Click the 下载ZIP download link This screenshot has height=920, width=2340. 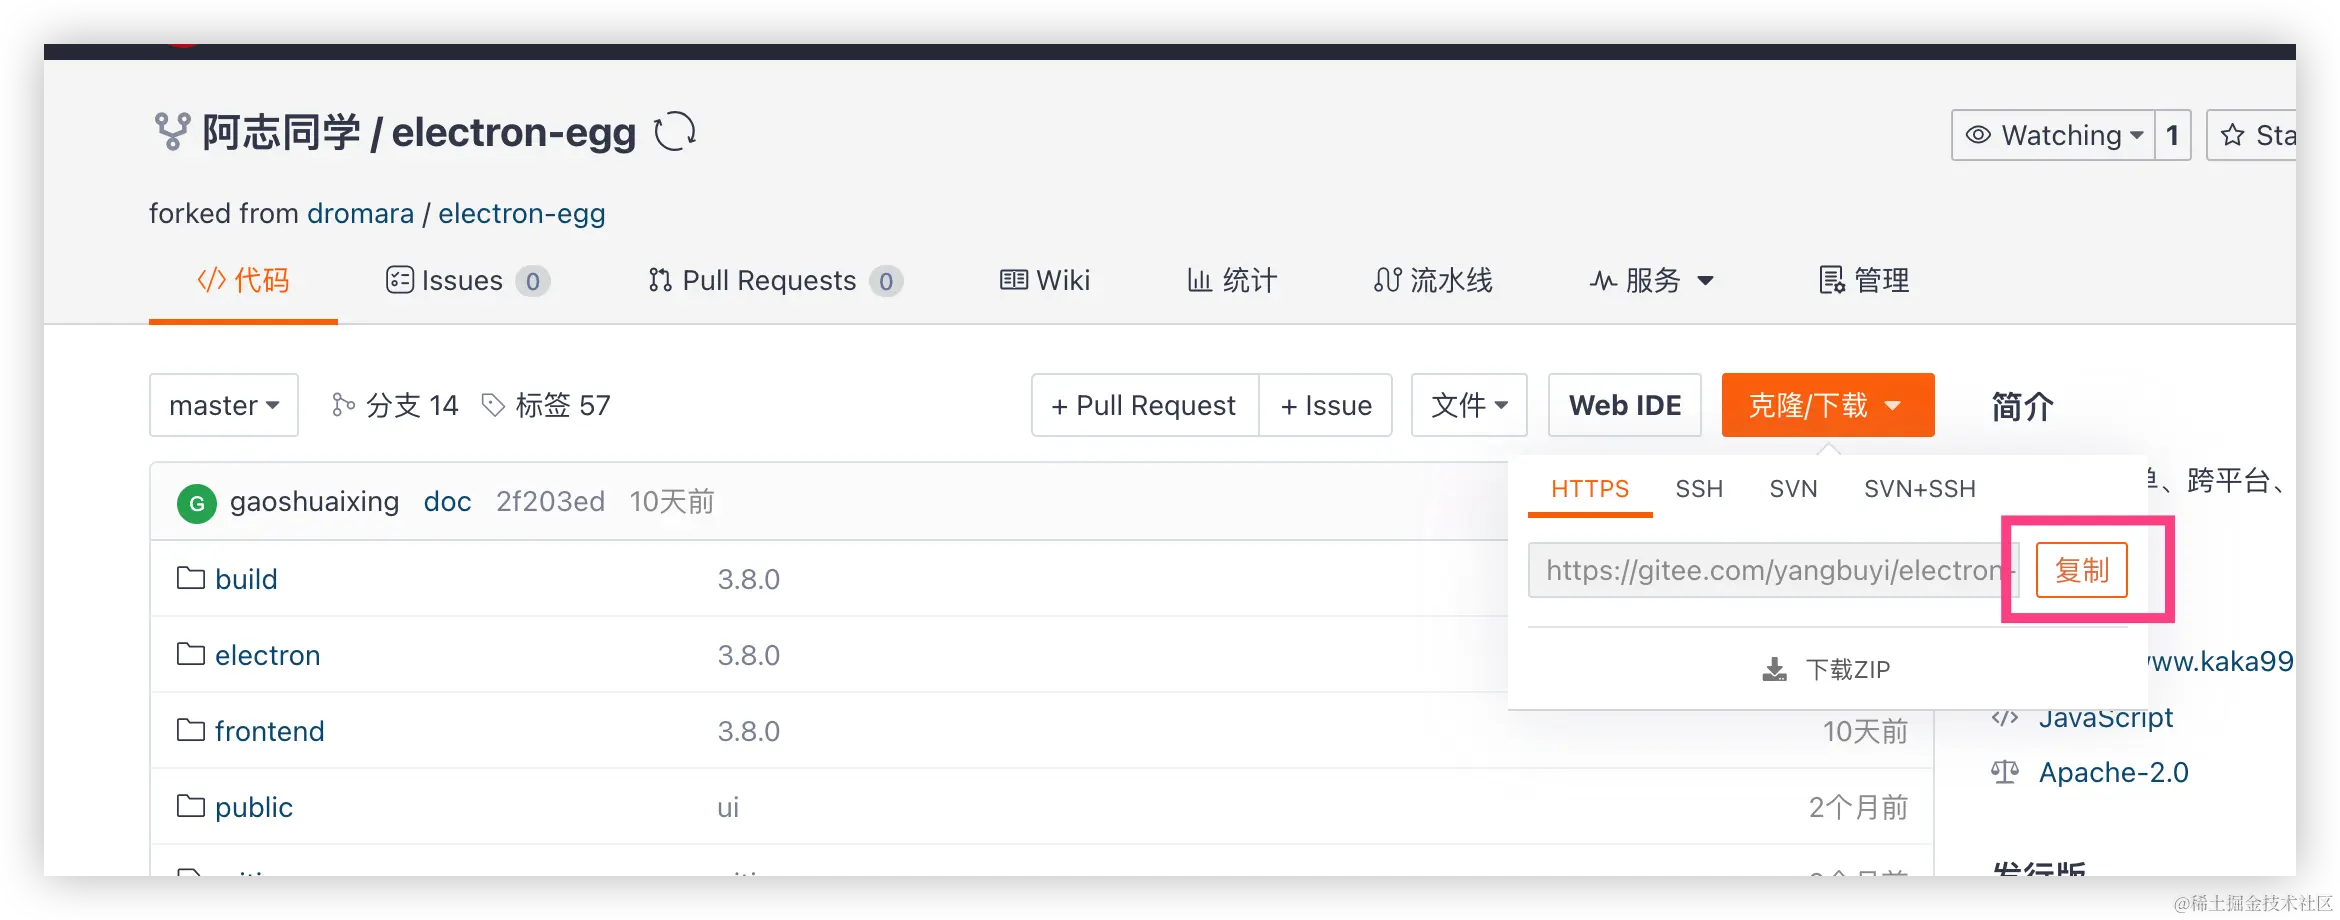coord(1827,669)
